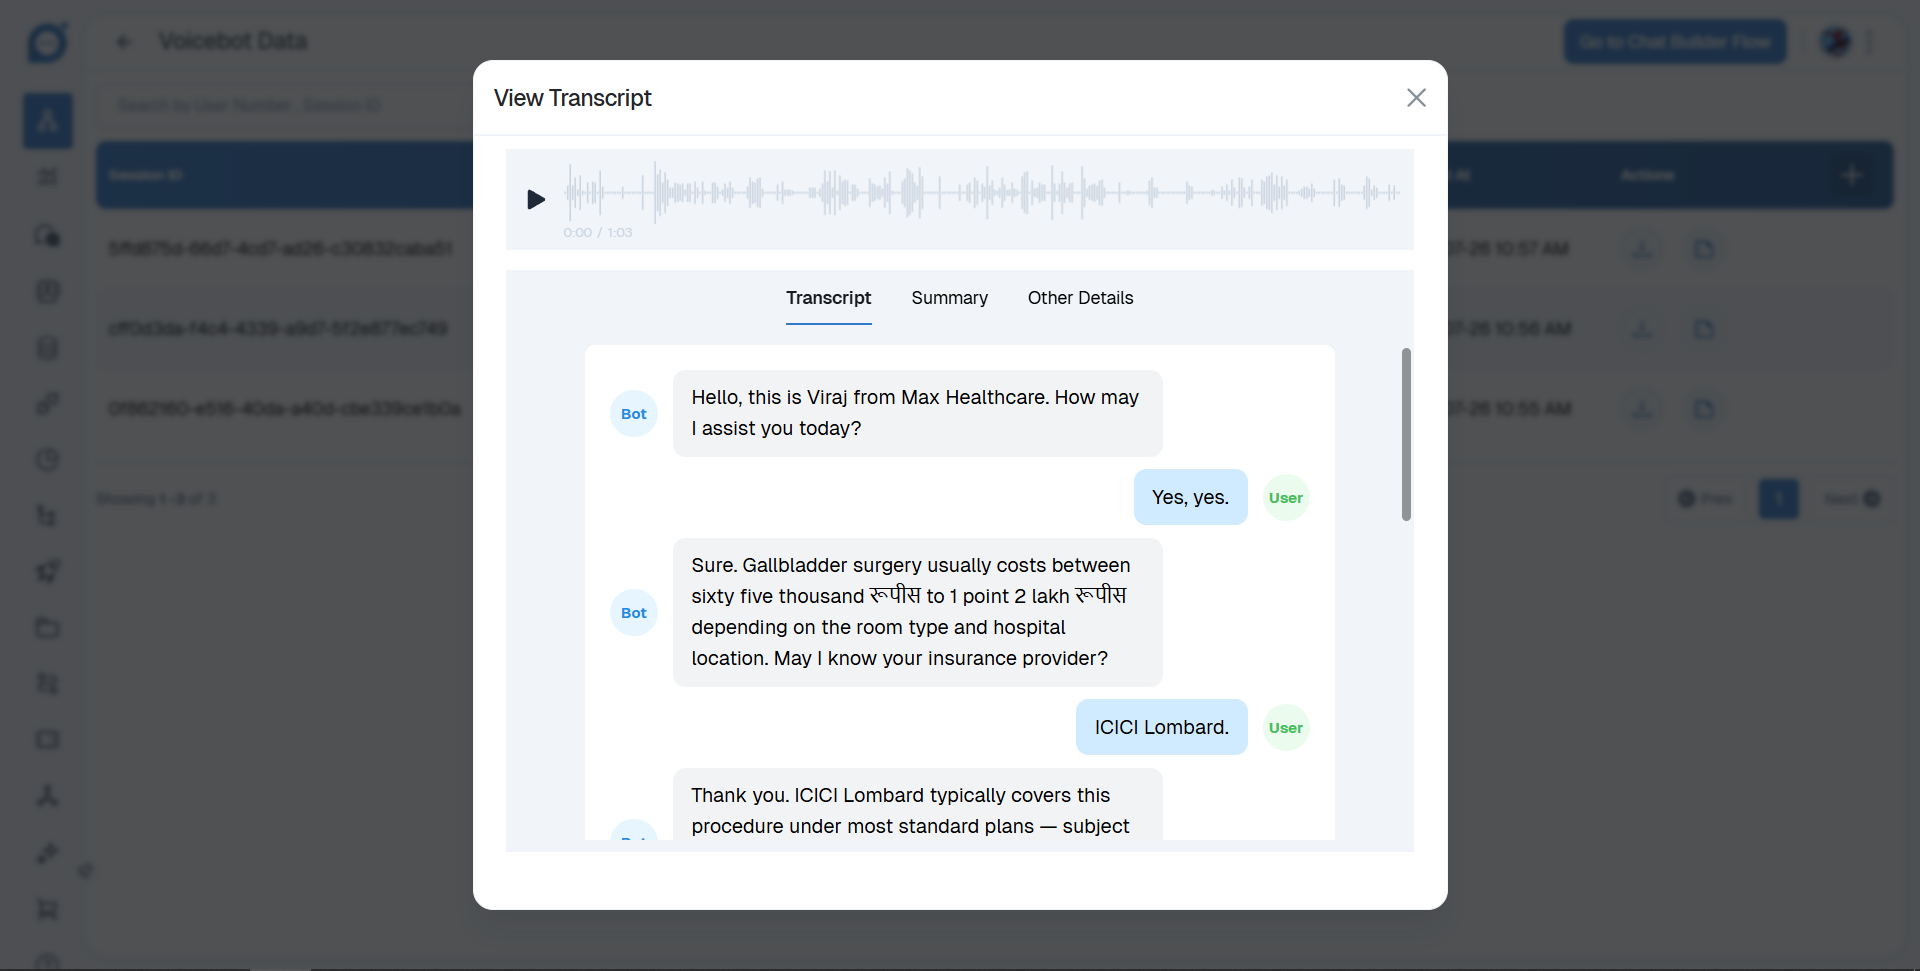Seek the audio waveform to its midpoint
This screenshot has height=971, width=1920.
pos(982,192)
